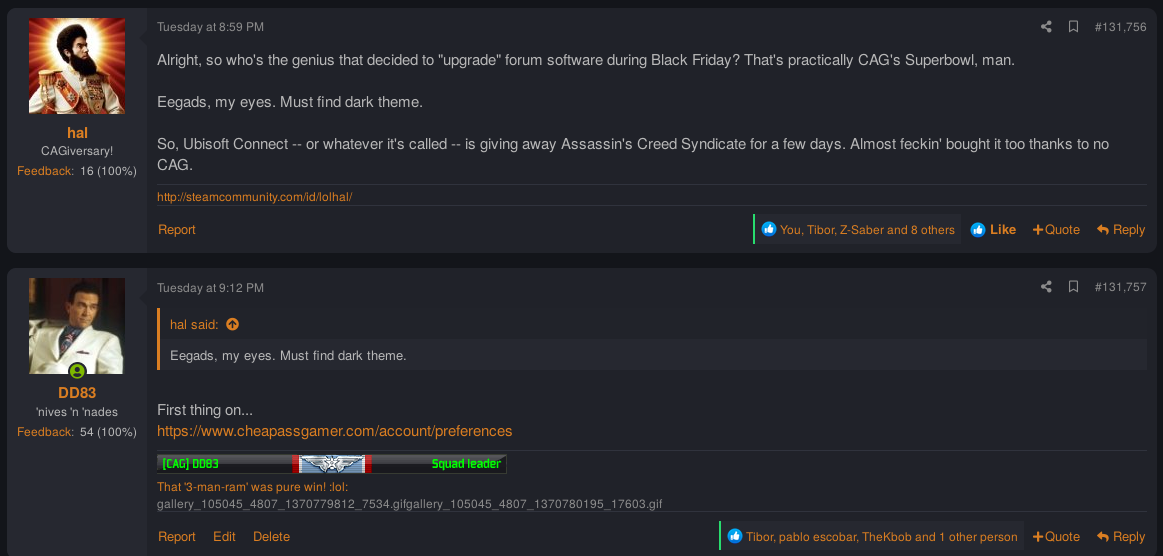Delete DD83's post
This screenshot has height=556, width=1163.
point(271,536)
